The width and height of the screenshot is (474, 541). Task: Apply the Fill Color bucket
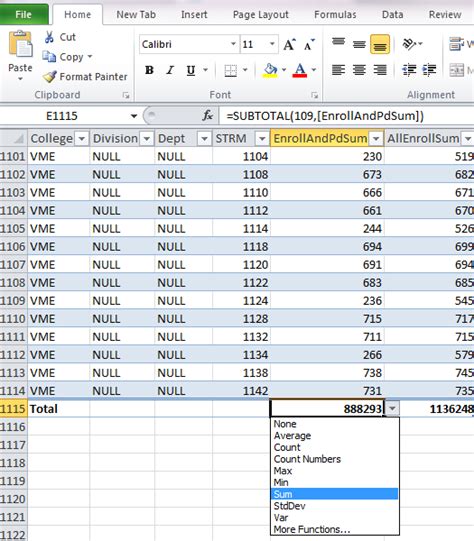point(270,70)
